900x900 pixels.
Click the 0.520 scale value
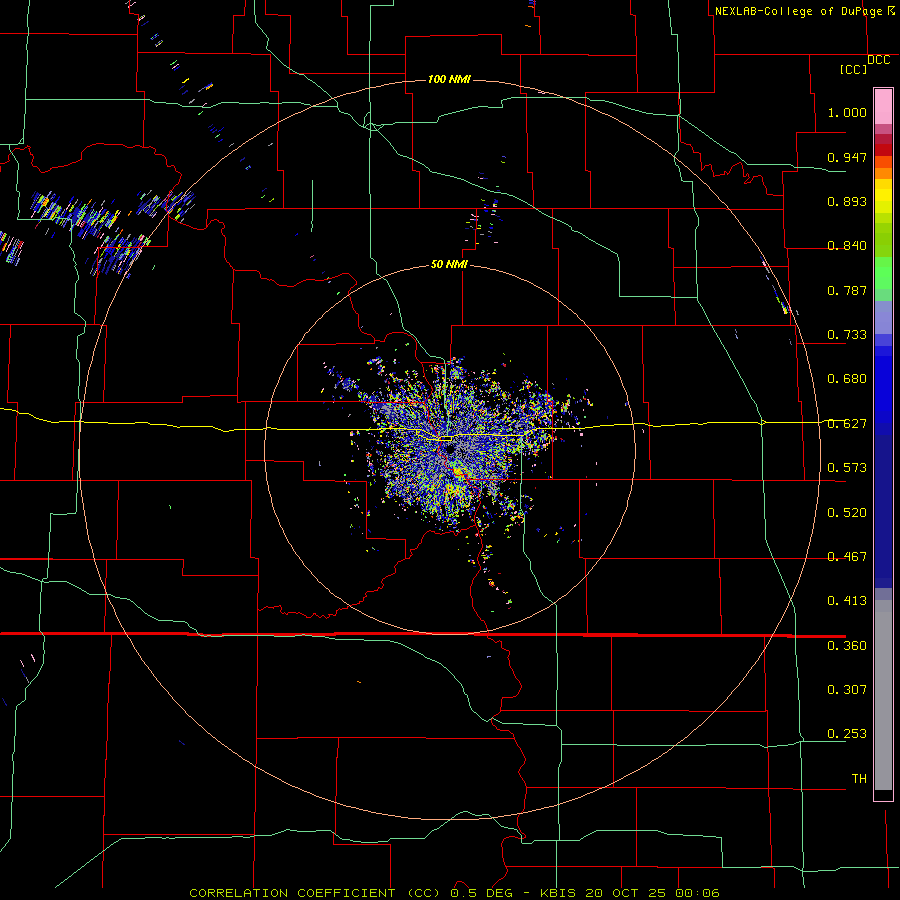click(847, 513)
